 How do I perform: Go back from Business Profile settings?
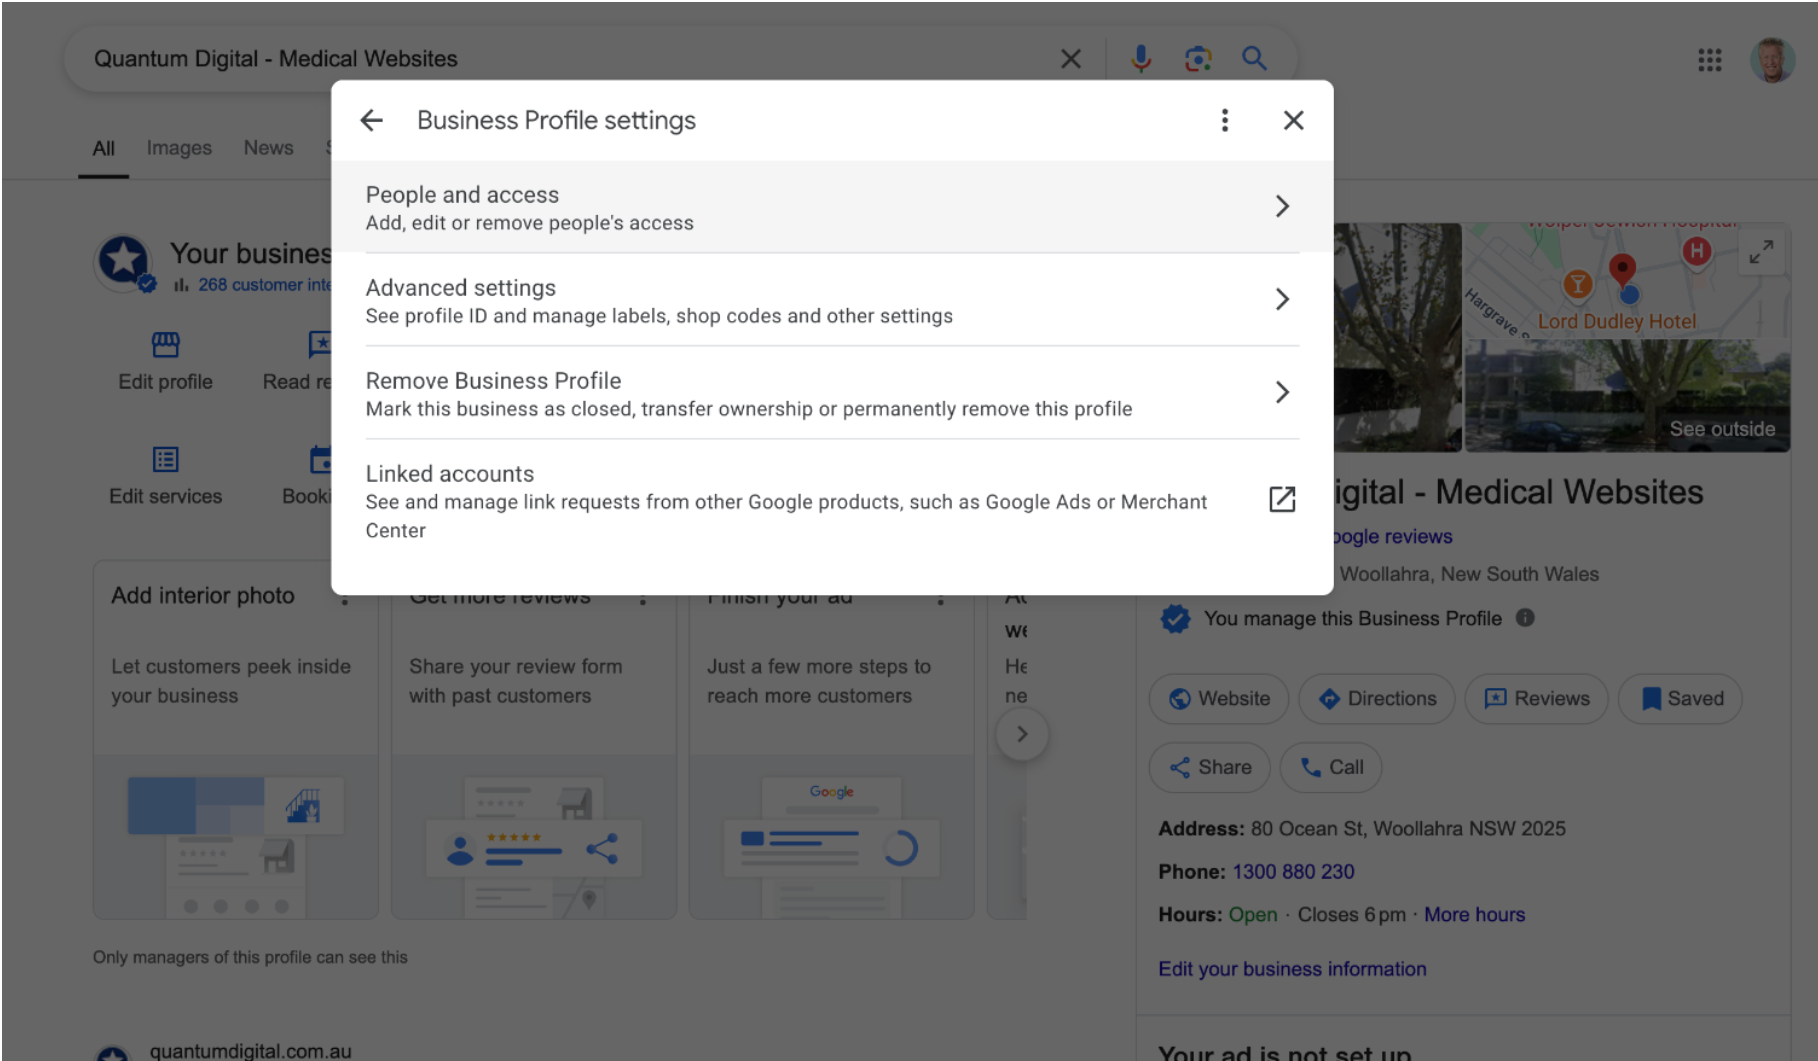(x=371, y=120)
